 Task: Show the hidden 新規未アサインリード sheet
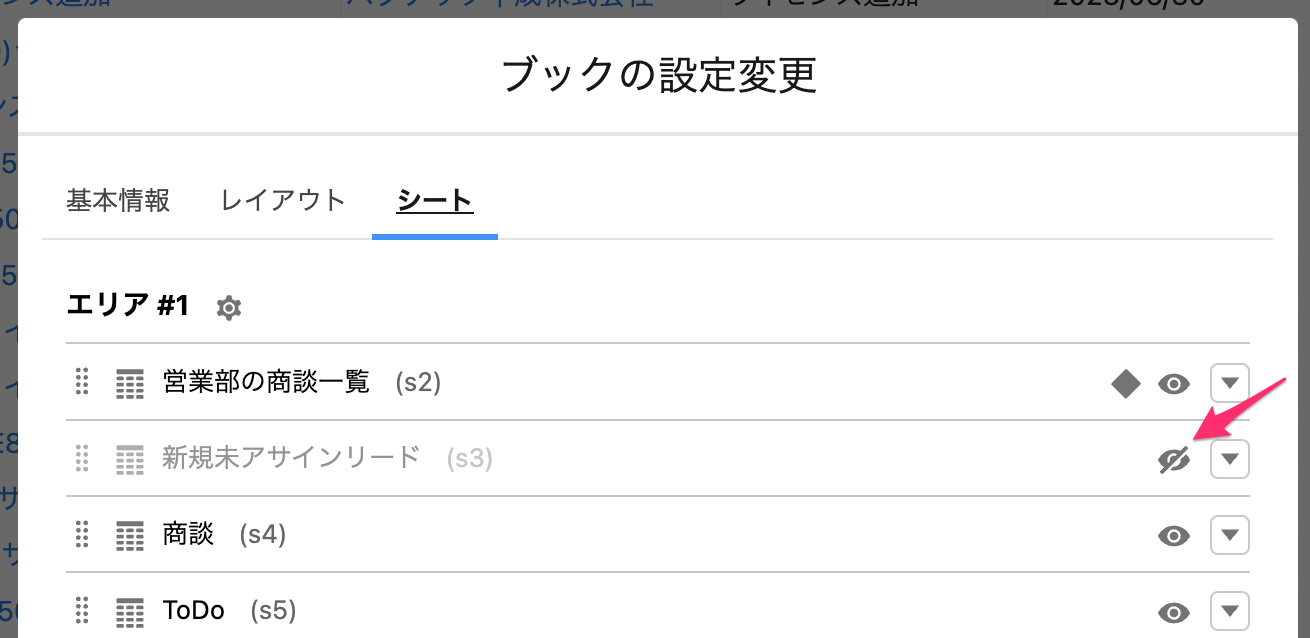[x=1174, y=459]
